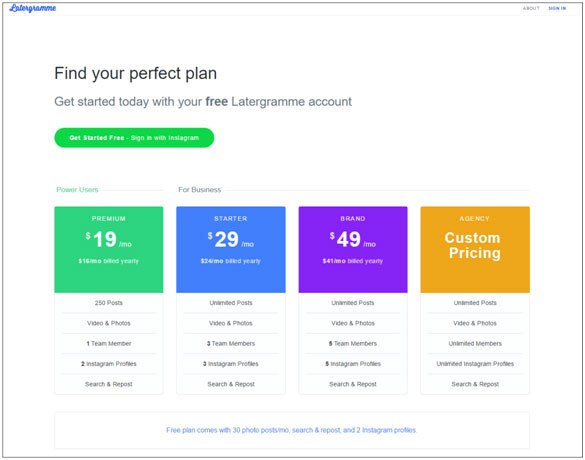
Task: Click Search & Repost under Premium
Action: [x=109, y=384]
